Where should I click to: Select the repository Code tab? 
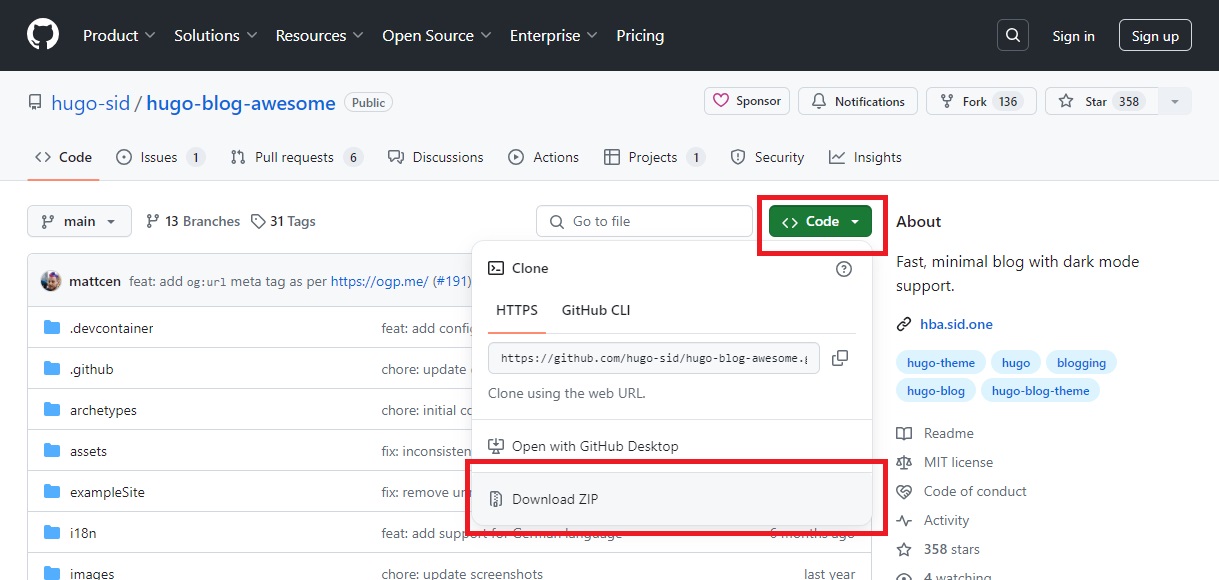point(63,157)
